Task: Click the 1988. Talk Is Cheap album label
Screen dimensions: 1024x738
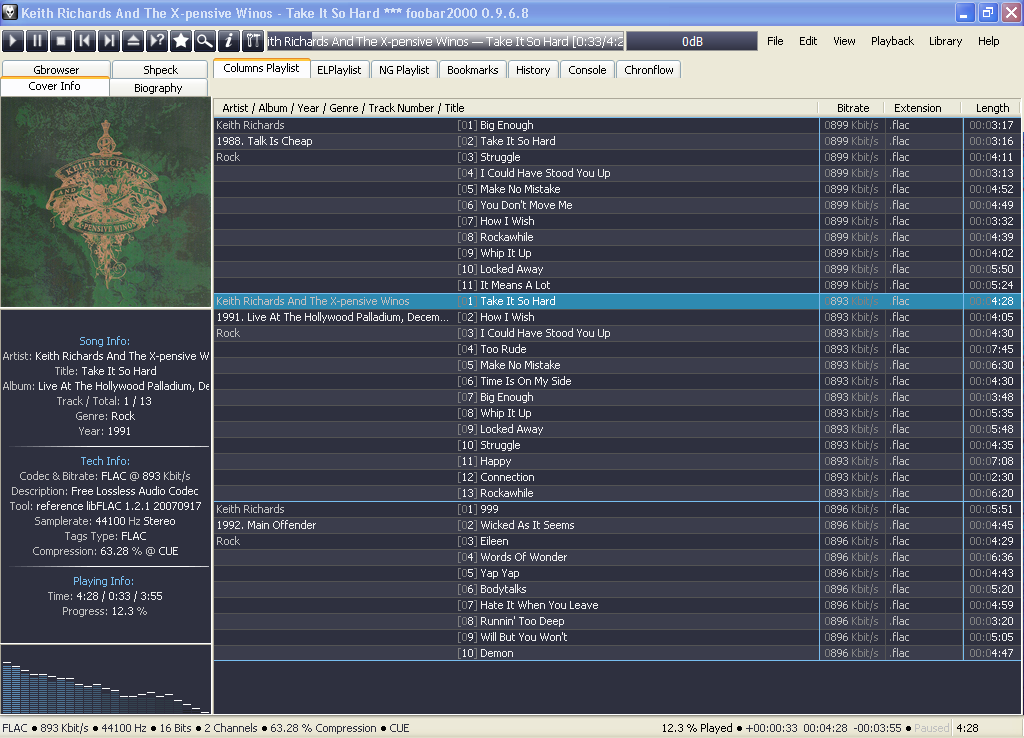Action: coord(264,141)
